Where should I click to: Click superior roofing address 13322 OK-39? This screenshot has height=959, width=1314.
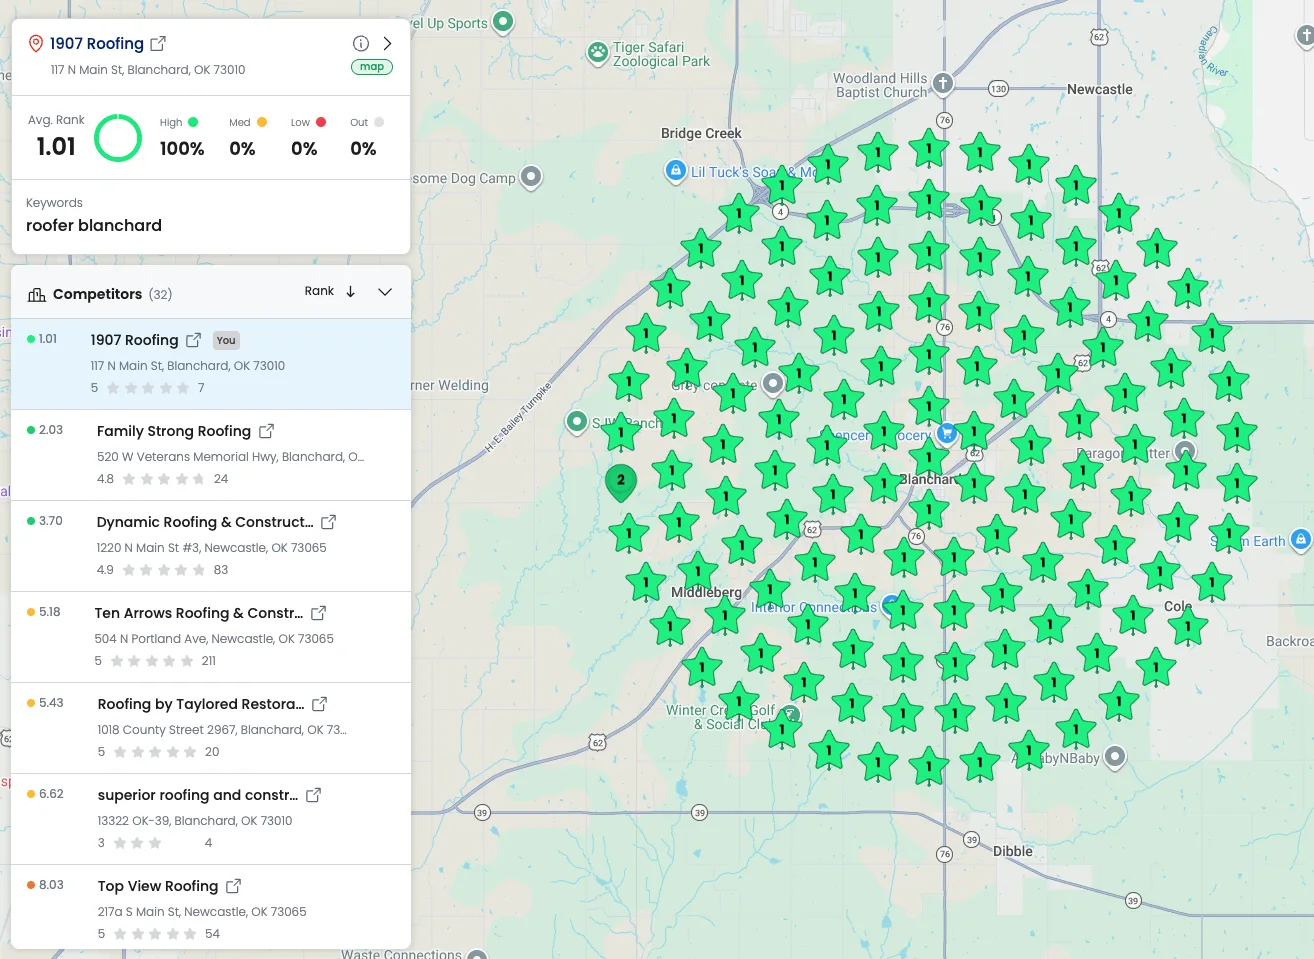coord(195,821)
